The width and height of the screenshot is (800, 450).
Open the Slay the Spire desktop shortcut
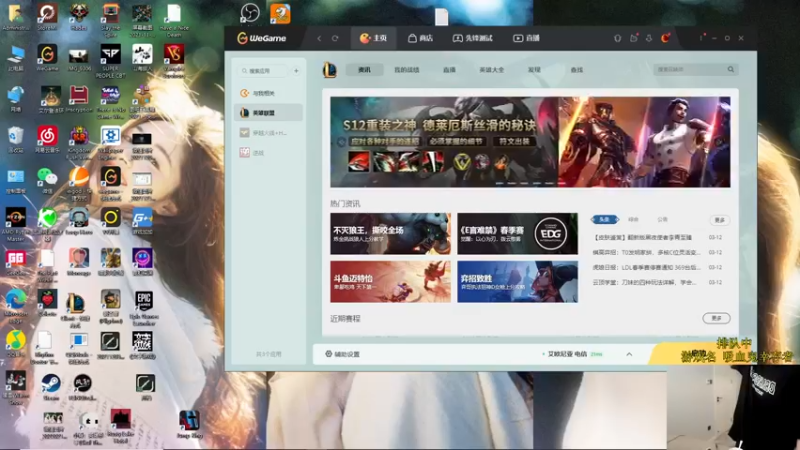tap(110, 20)
